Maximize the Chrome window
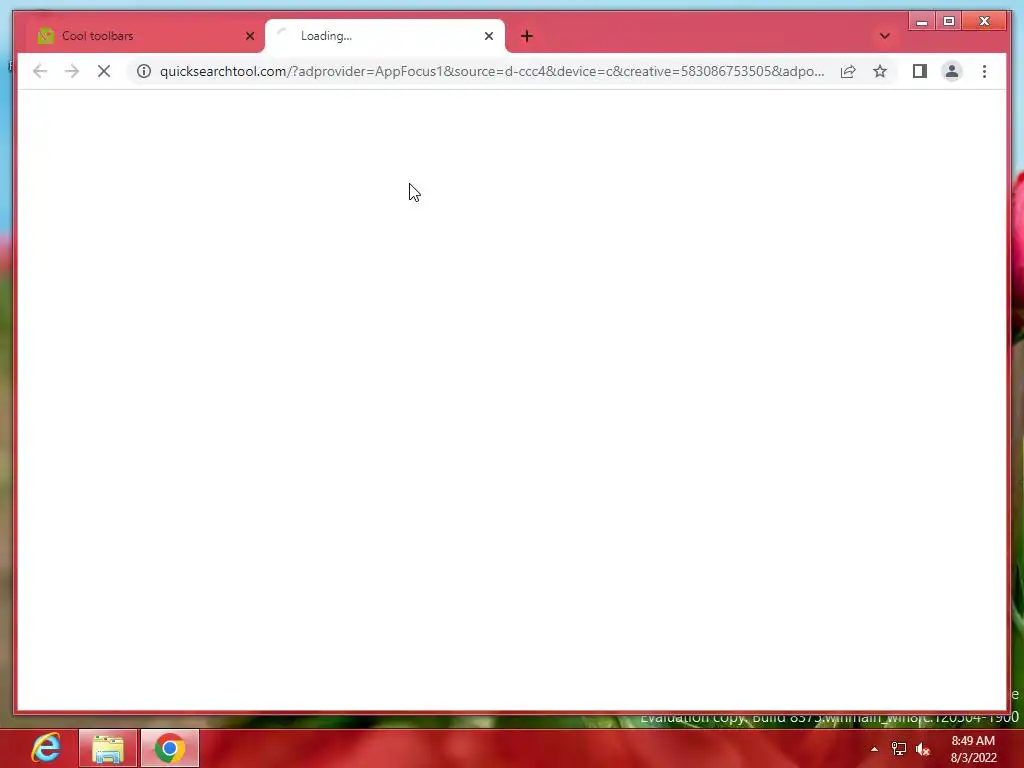 (949, 22)
